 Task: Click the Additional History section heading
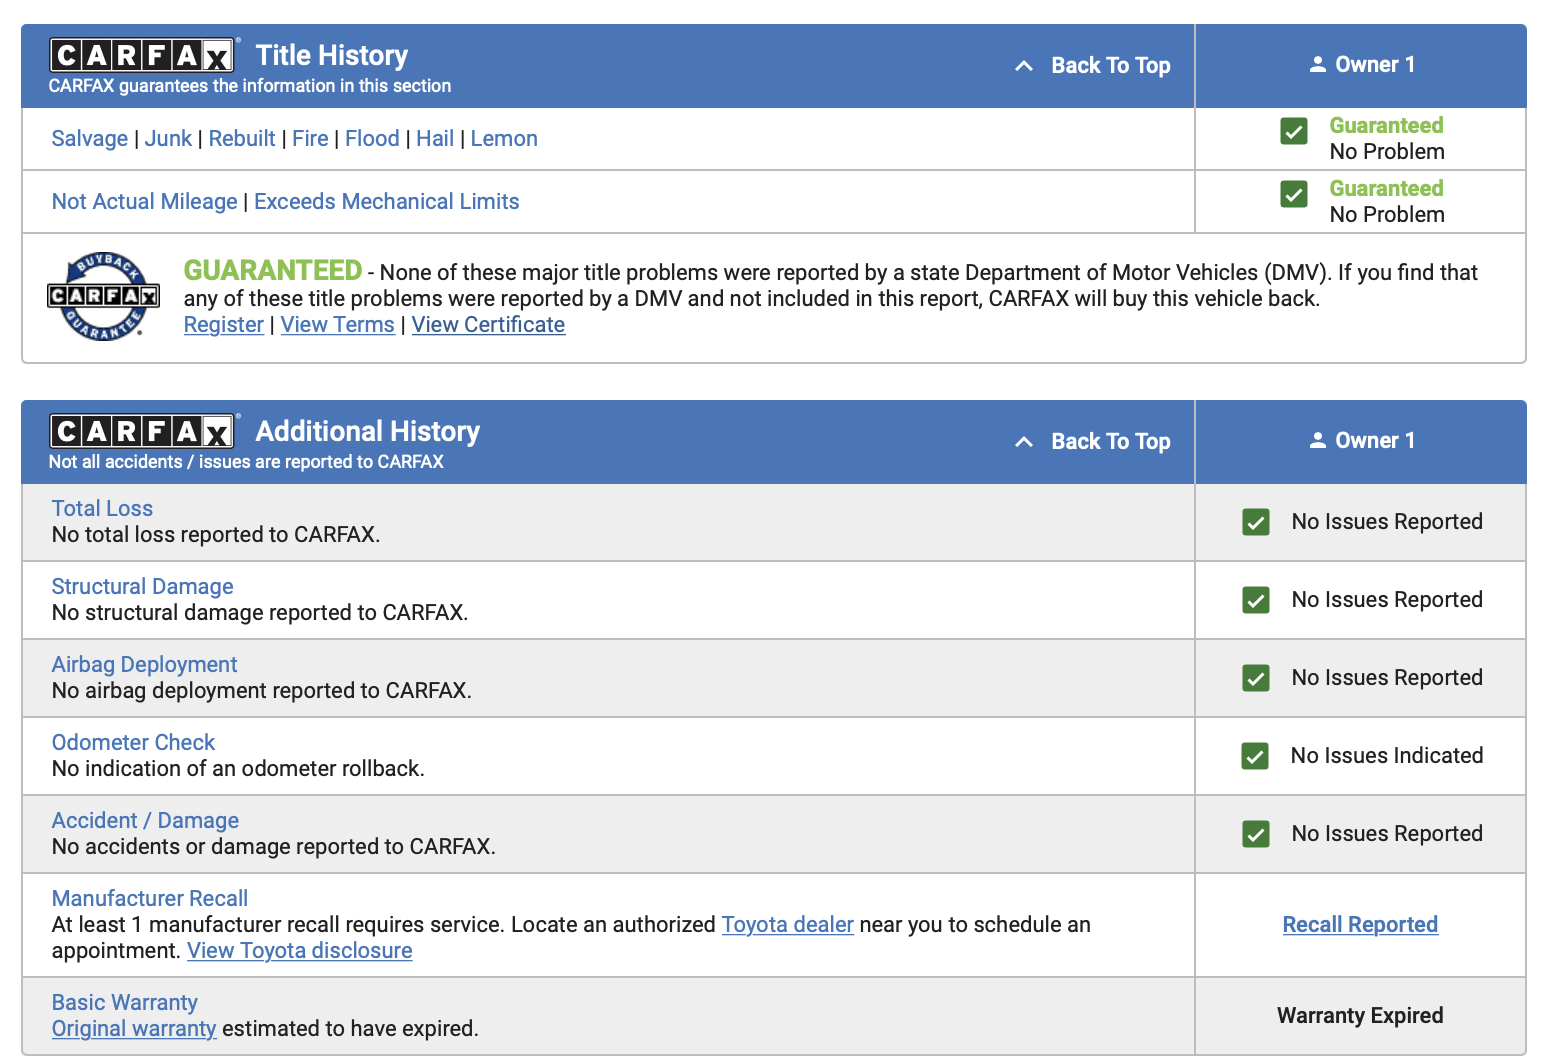(x=368, y=431)
